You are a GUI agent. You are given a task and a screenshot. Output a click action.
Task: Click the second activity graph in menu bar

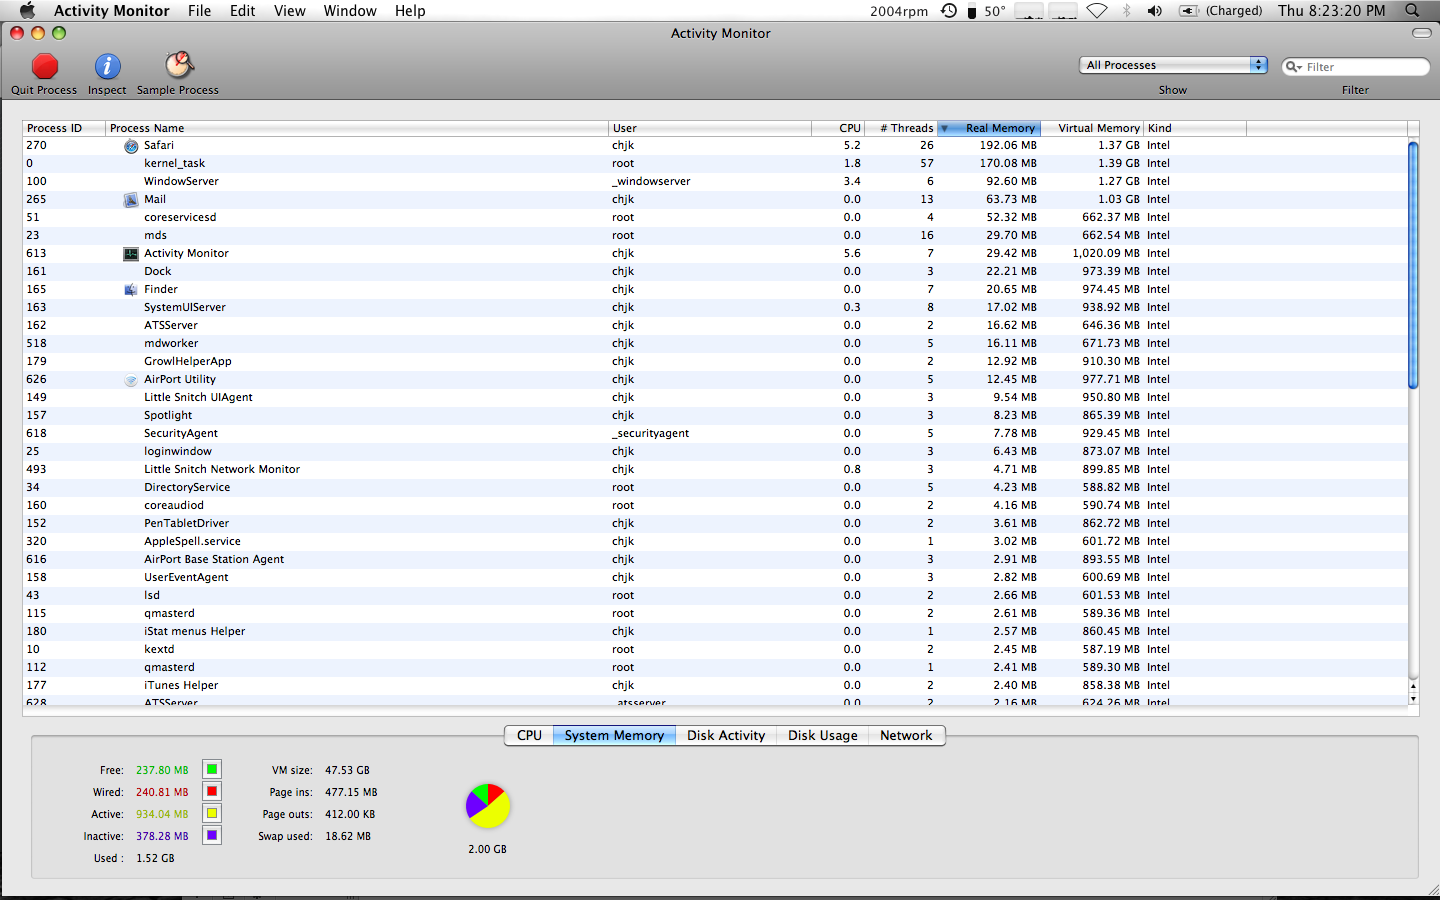(x=1062, y=11)
